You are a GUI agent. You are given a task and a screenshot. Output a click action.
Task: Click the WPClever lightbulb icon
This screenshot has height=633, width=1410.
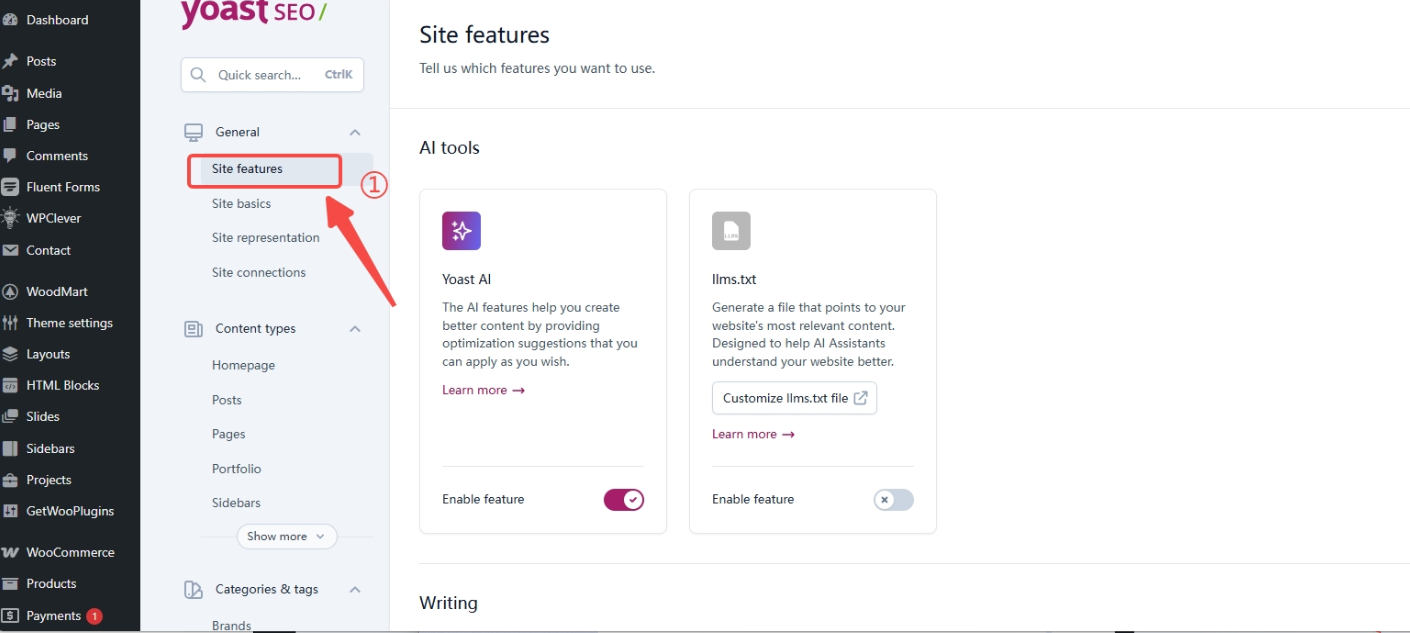(x=11, y=218)
